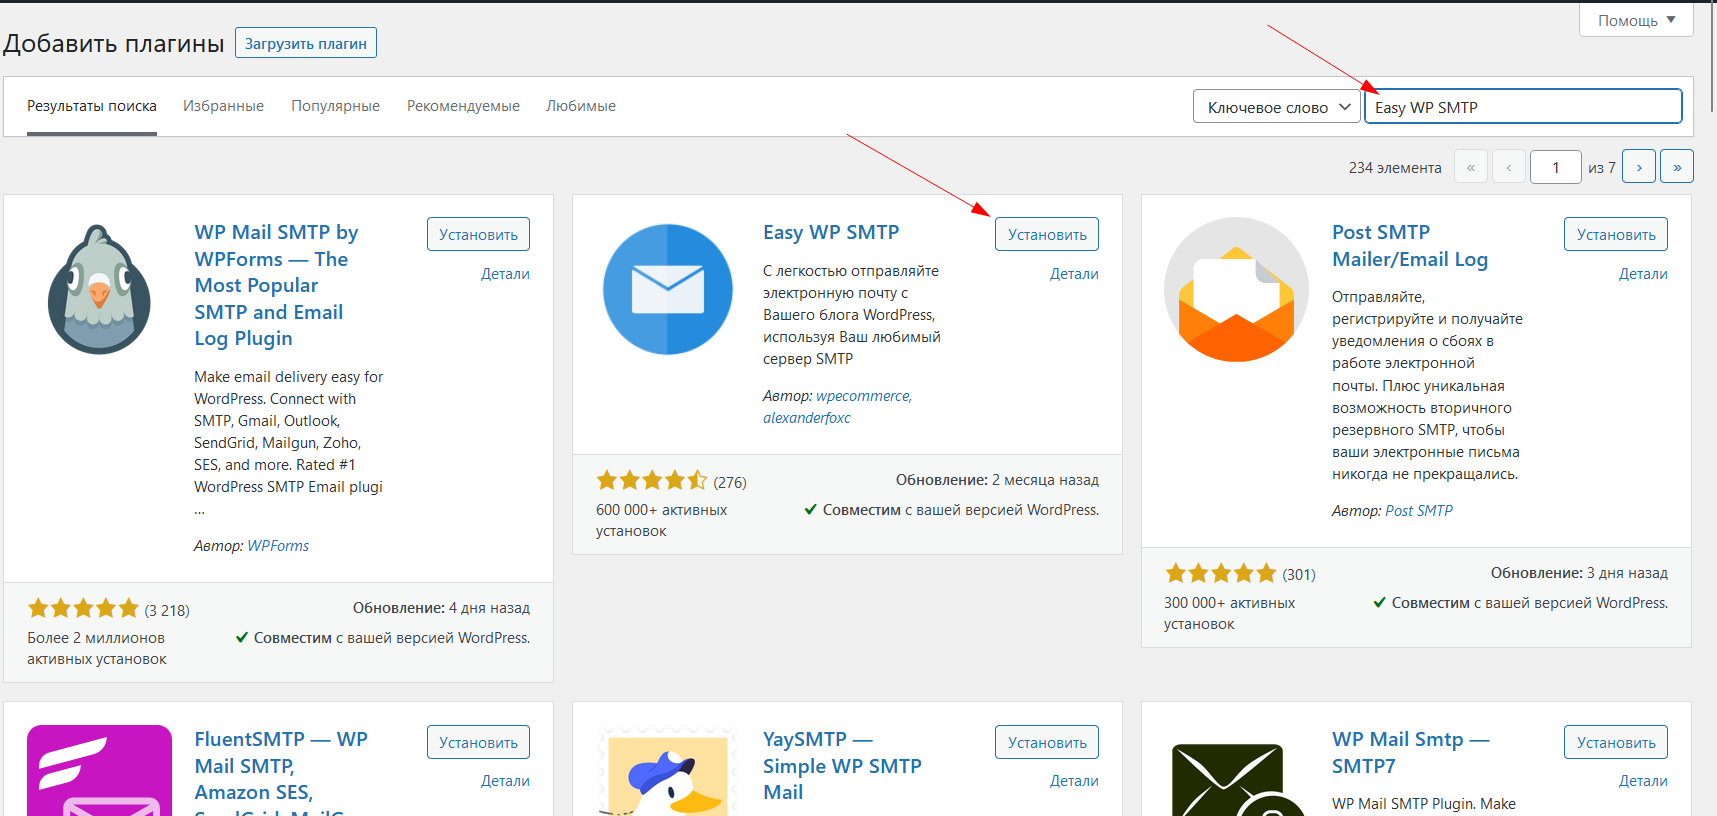Image resolution: width=1717 pixels, height=816 pixels.
Task: Click the current page number field
Action: [1555, 167]
